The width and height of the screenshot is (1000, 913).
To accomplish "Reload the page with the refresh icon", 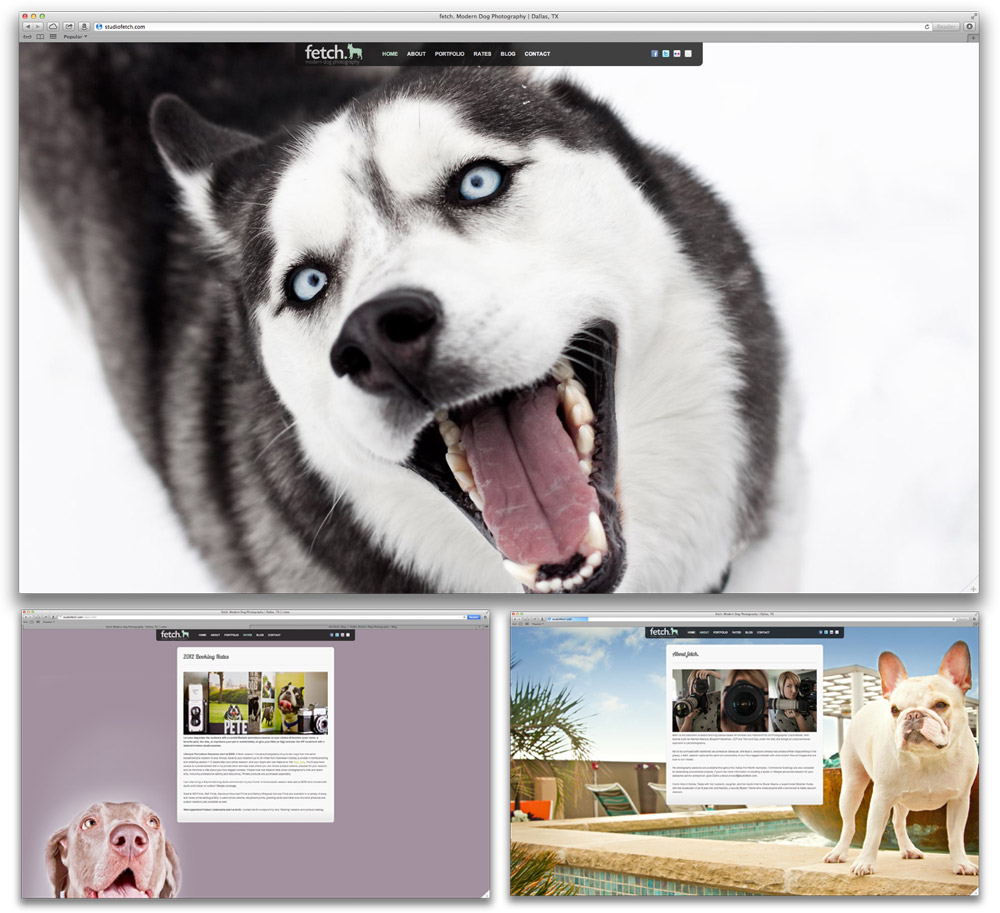I will point(927,26).
